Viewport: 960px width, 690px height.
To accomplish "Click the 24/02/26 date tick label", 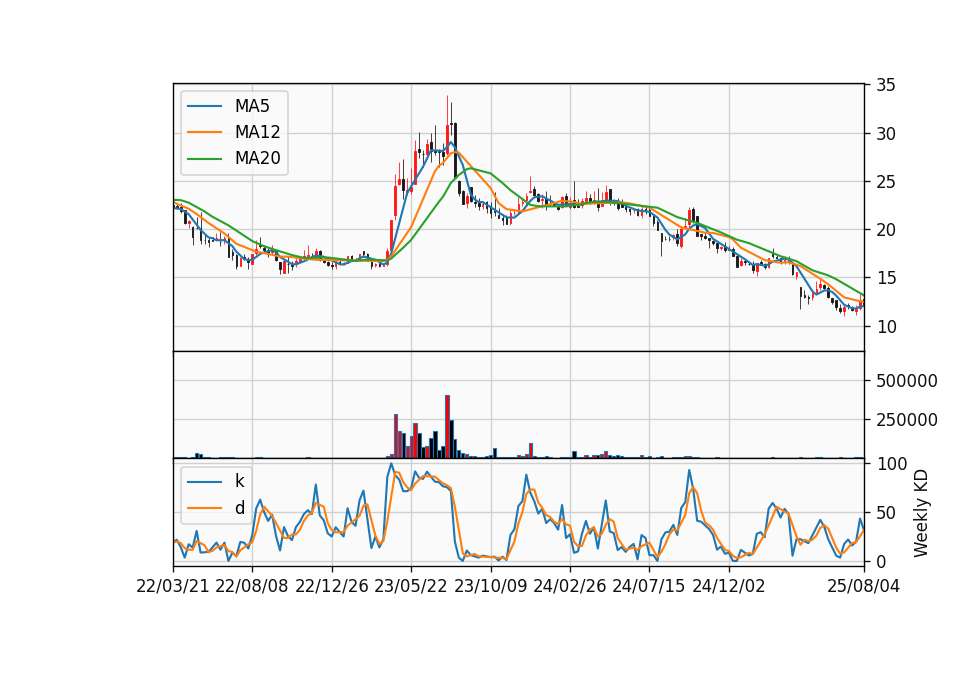I will point(570,586).
